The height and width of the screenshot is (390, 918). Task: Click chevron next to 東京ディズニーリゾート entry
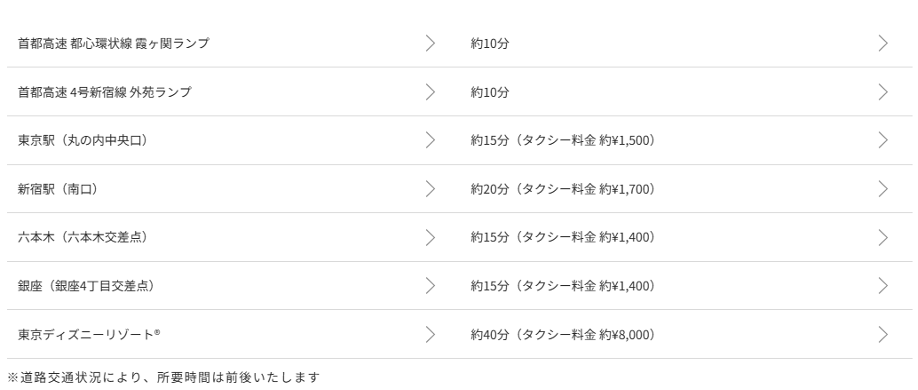tap(430, 334)
